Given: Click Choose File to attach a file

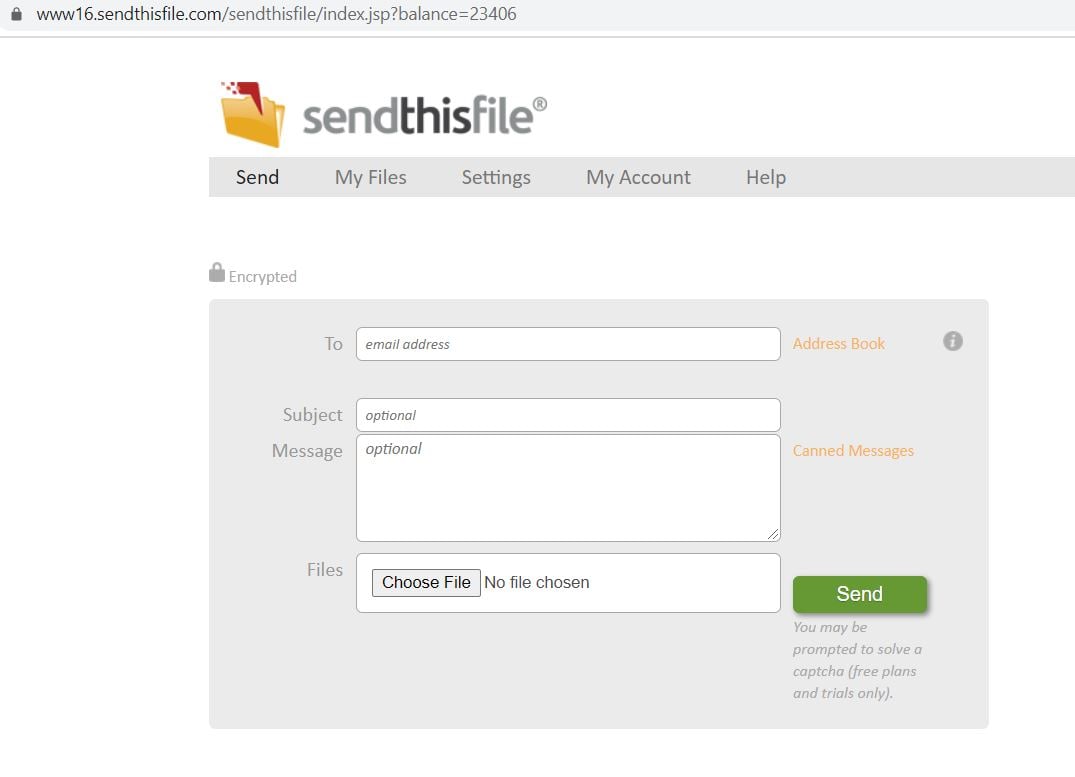Looking at the screenshot, I should pos(425,582).
